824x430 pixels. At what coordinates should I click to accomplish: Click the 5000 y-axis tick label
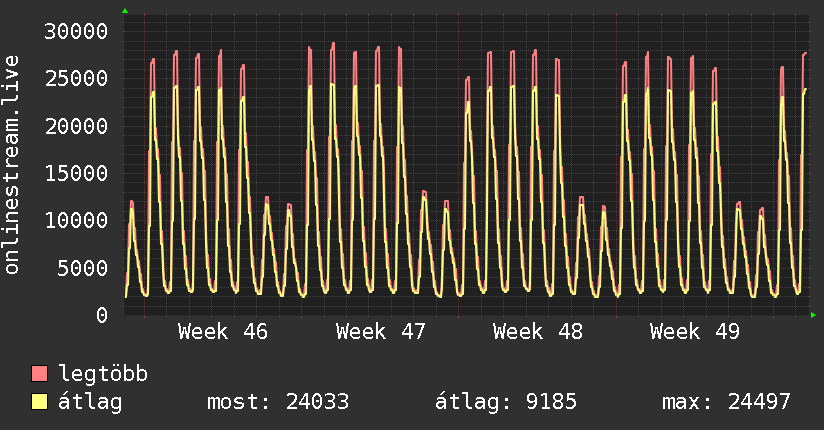click(83, 268)
